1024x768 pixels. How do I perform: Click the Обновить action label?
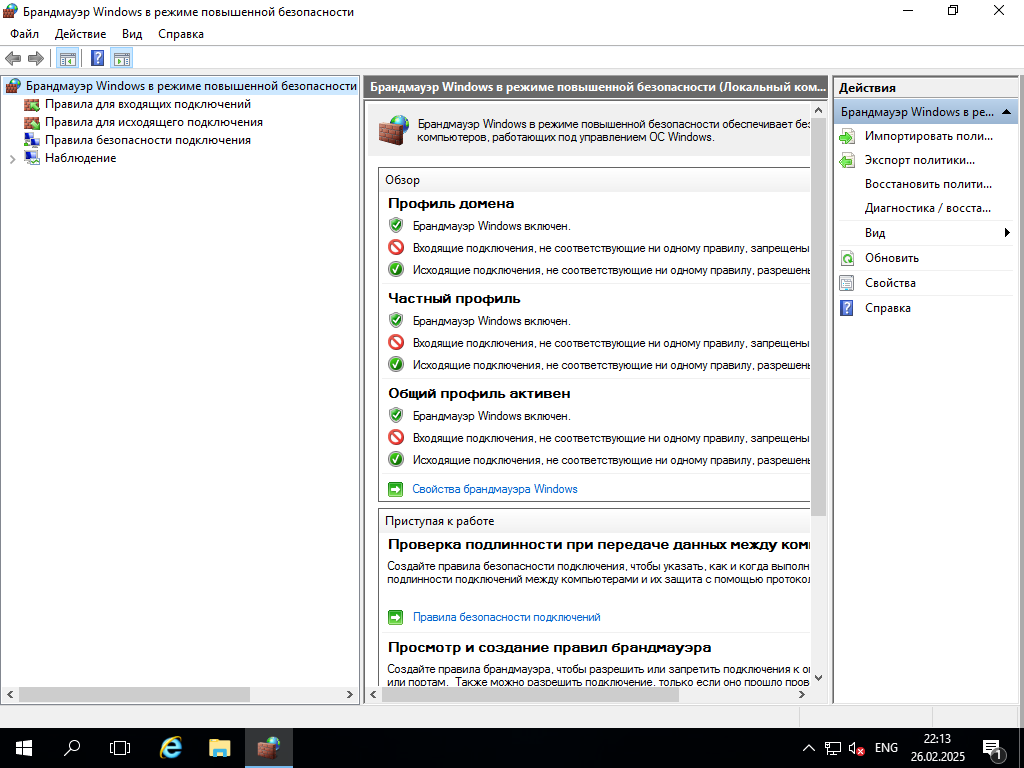tap(891, 258)
